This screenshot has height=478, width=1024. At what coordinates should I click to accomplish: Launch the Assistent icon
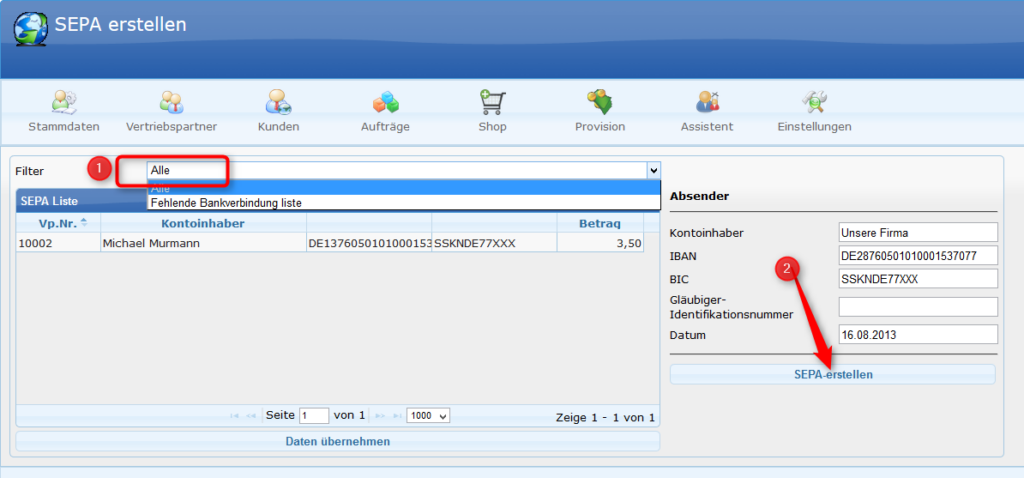[x=707, y=103]
